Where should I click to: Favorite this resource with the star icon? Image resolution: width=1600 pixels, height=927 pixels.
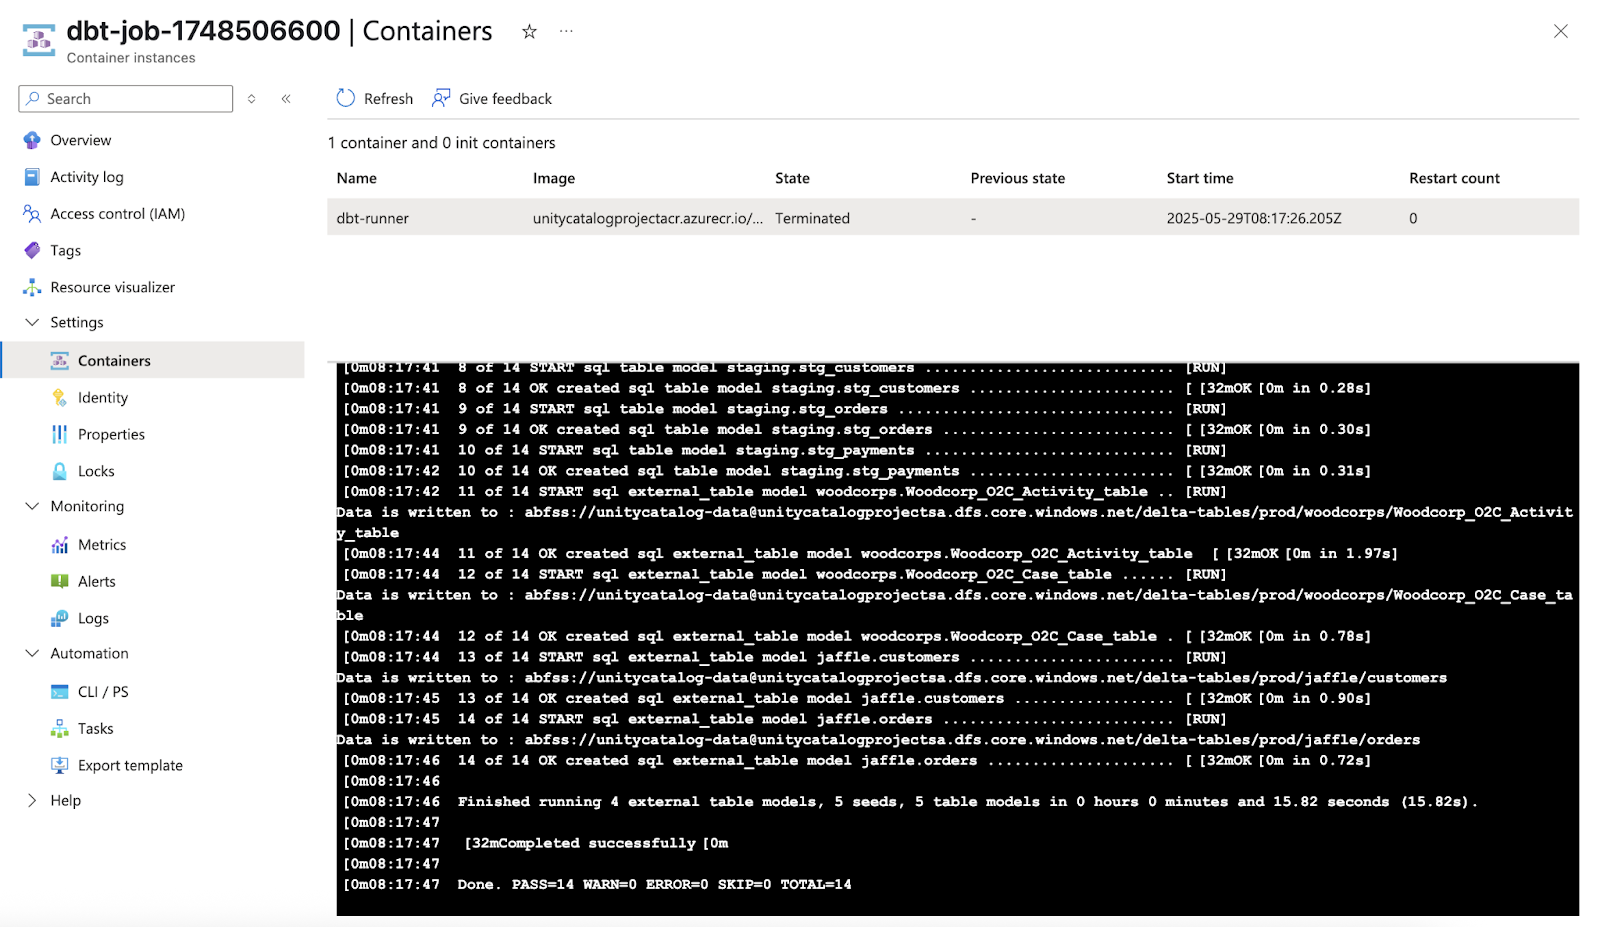point(529,32)
